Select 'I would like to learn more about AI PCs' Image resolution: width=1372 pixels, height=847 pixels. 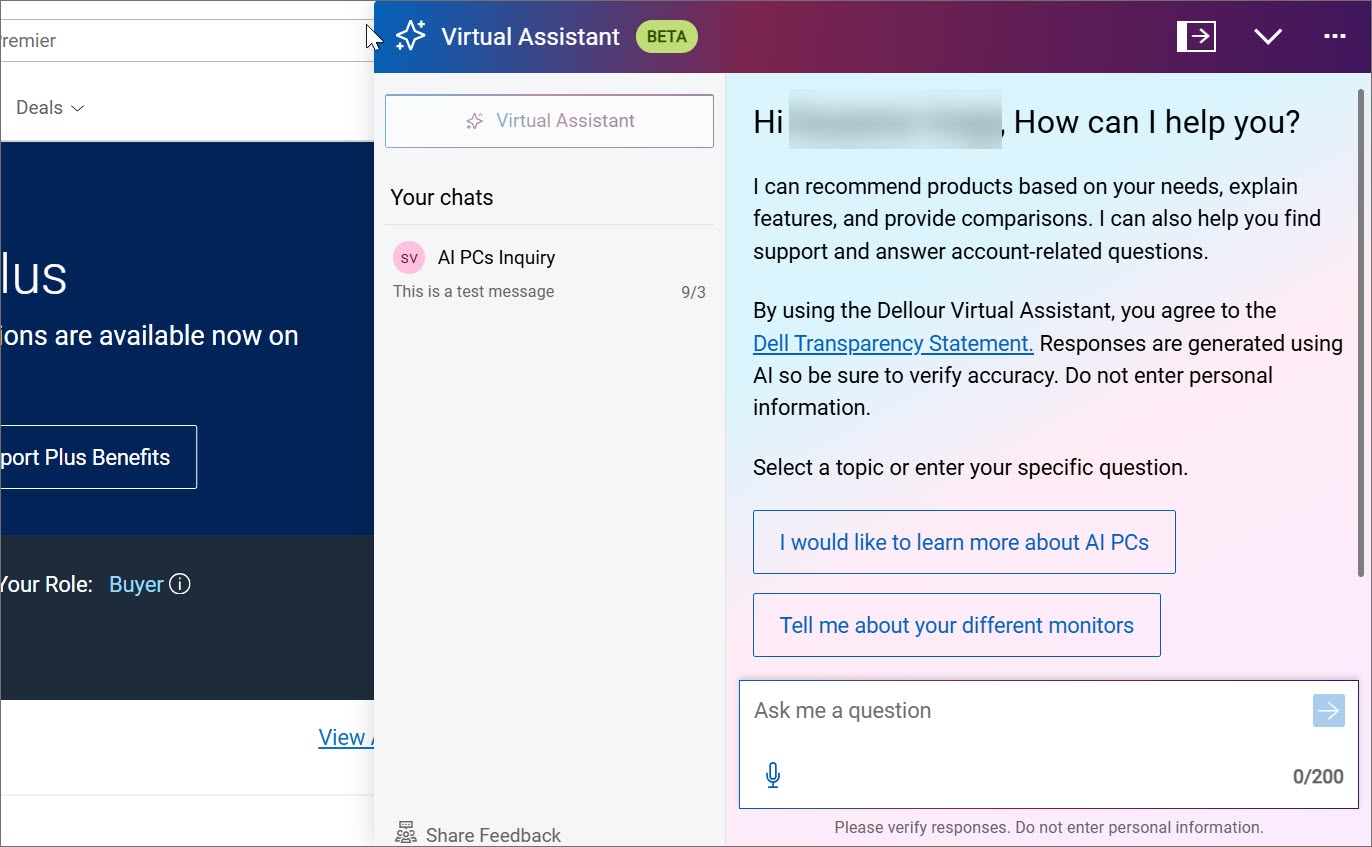click(963, 541)
